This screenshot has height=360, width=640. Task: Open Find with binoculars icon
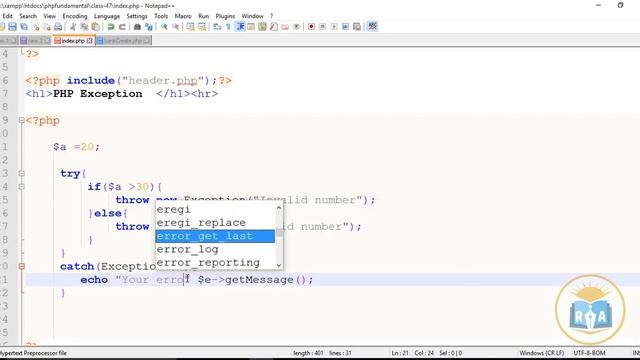pyautogui.click(x=137, y=27)
